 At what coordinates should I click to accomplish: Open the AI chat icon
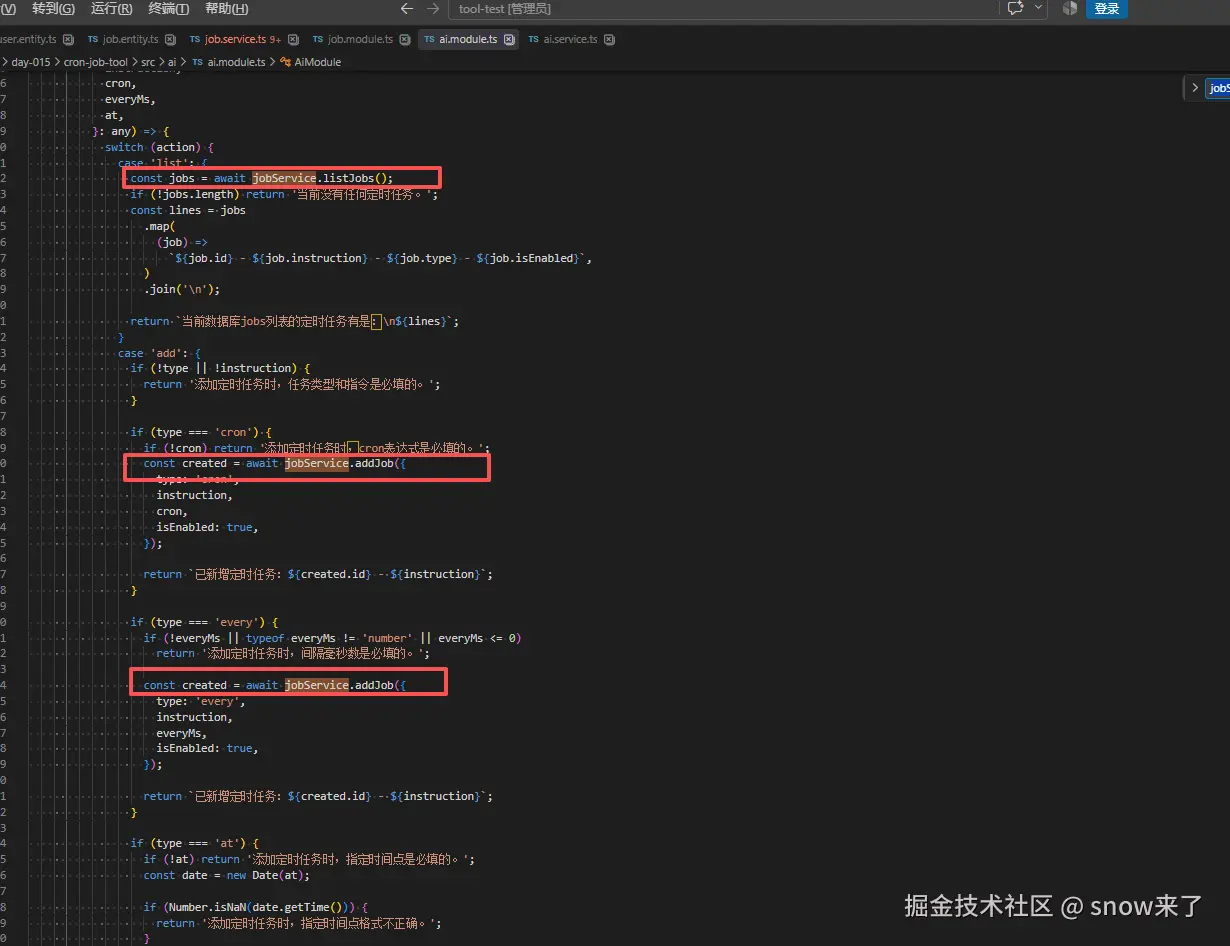(1016, 8)
